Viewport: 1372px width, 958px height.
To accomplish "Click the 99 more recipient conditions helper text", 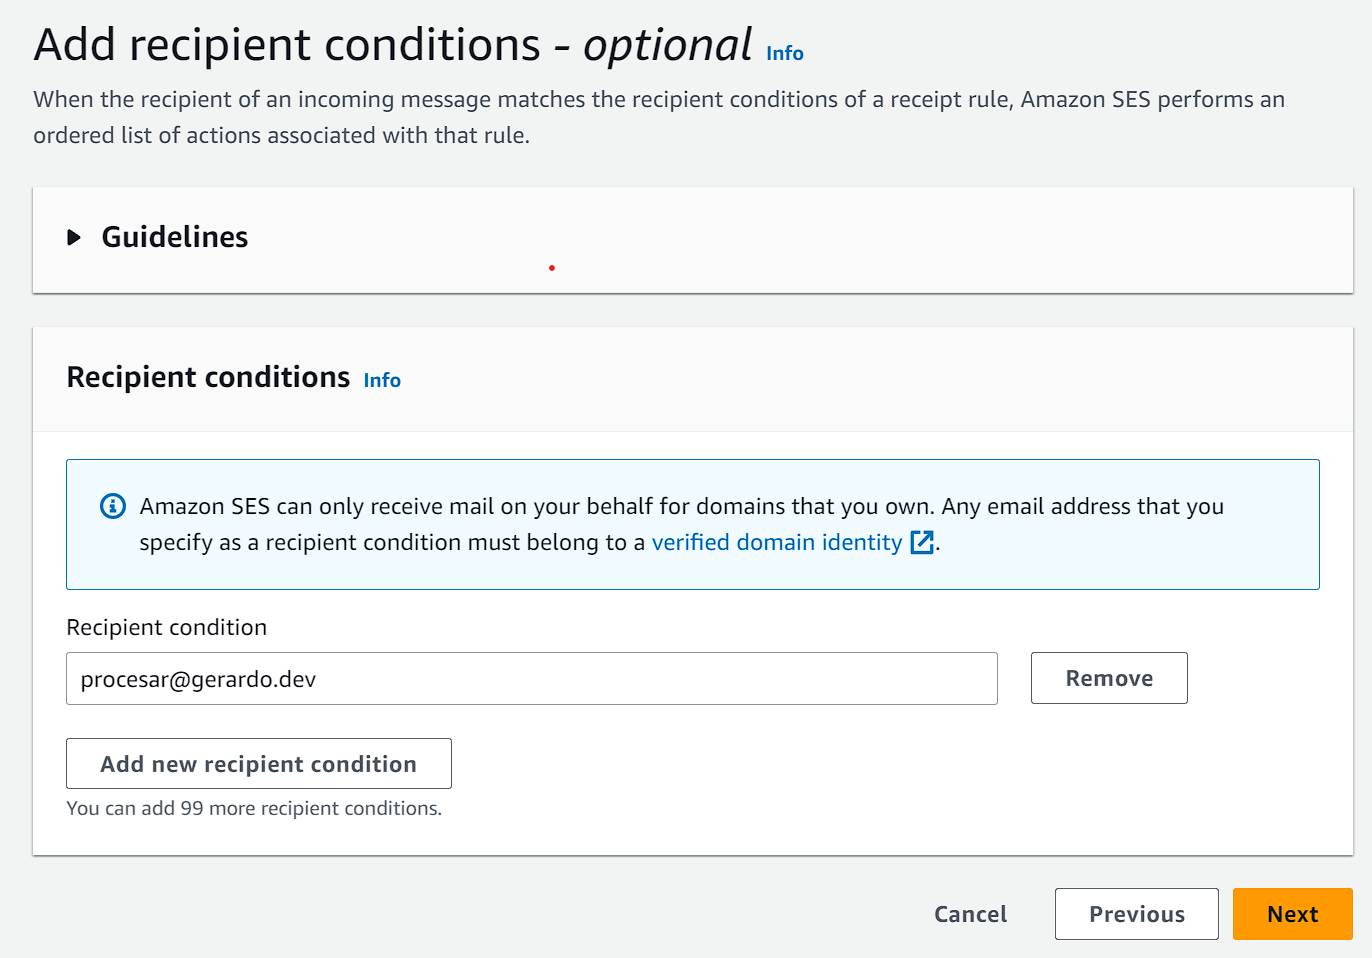I will click(x=254, y=808).
